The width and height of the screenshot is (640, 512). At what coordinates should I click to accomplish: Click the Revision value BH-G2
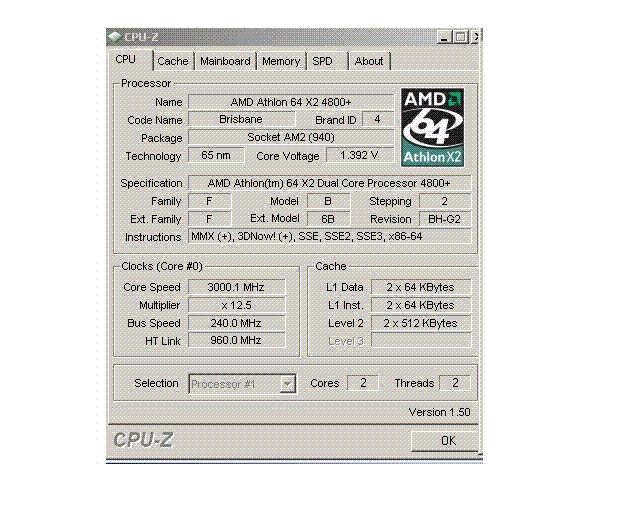444,219
